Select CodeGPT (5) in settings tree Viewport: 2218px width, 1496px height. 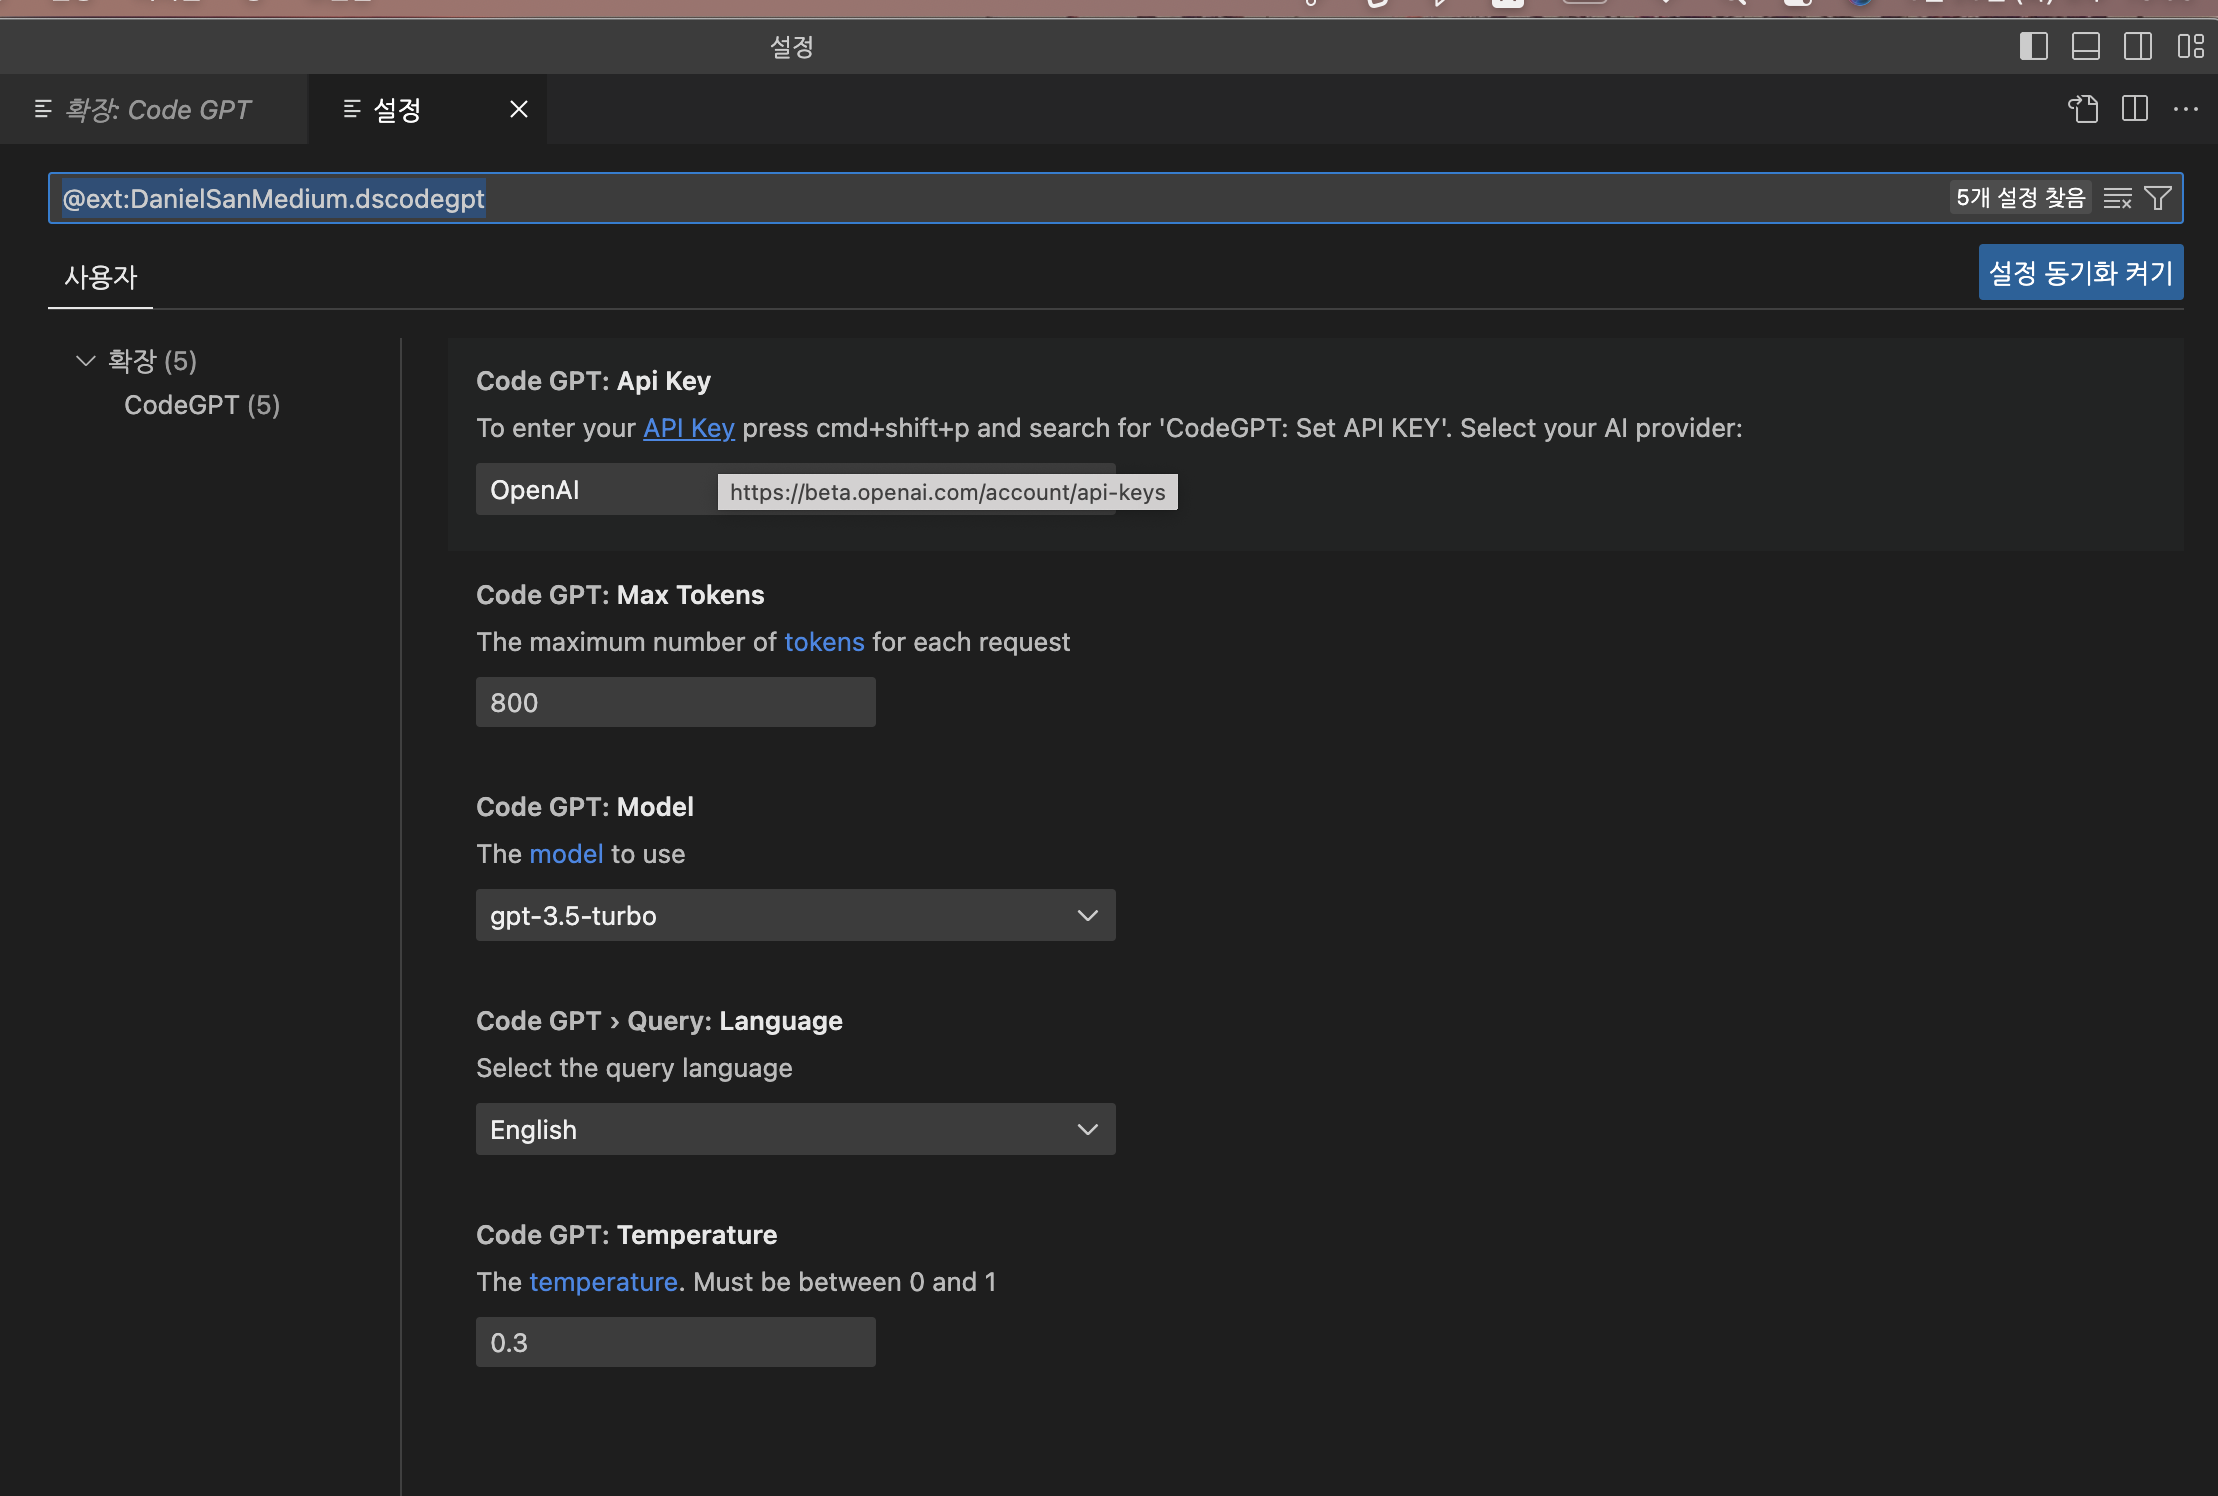click(x=202, y=405)
